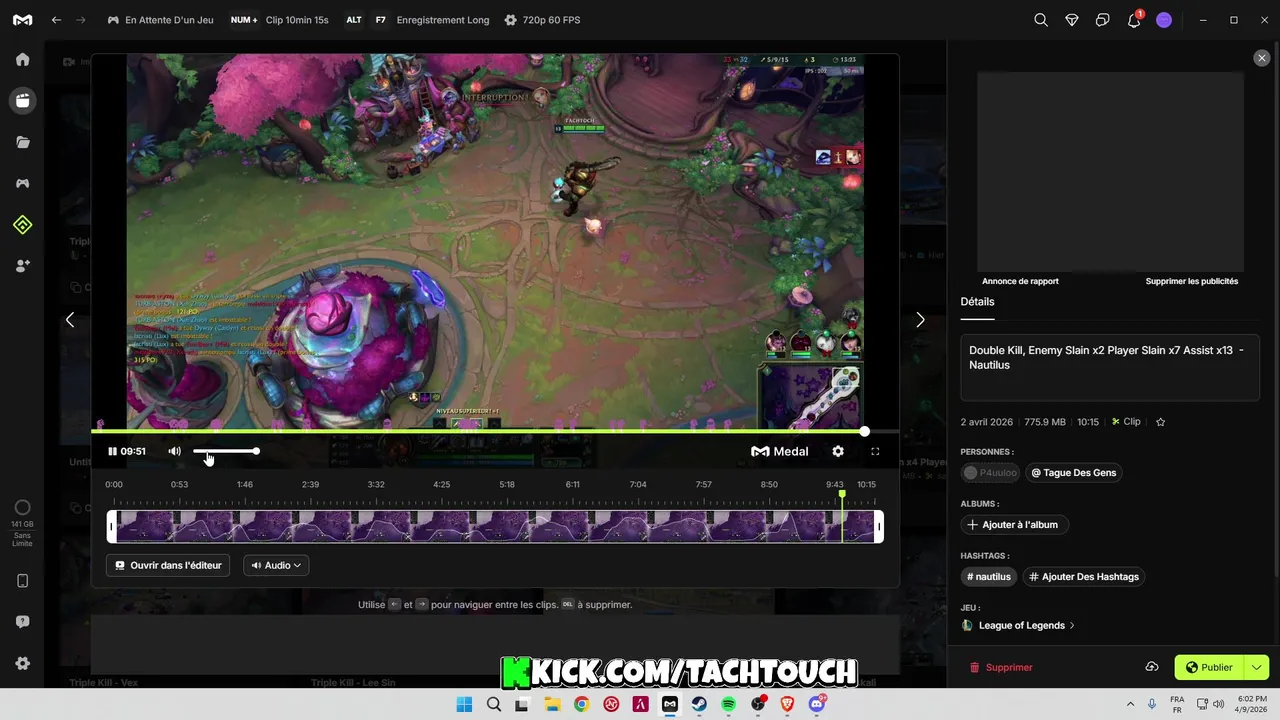Delete clip with Supprimer
This screenshot has width=1280, height=720.
click(1001, 667)
